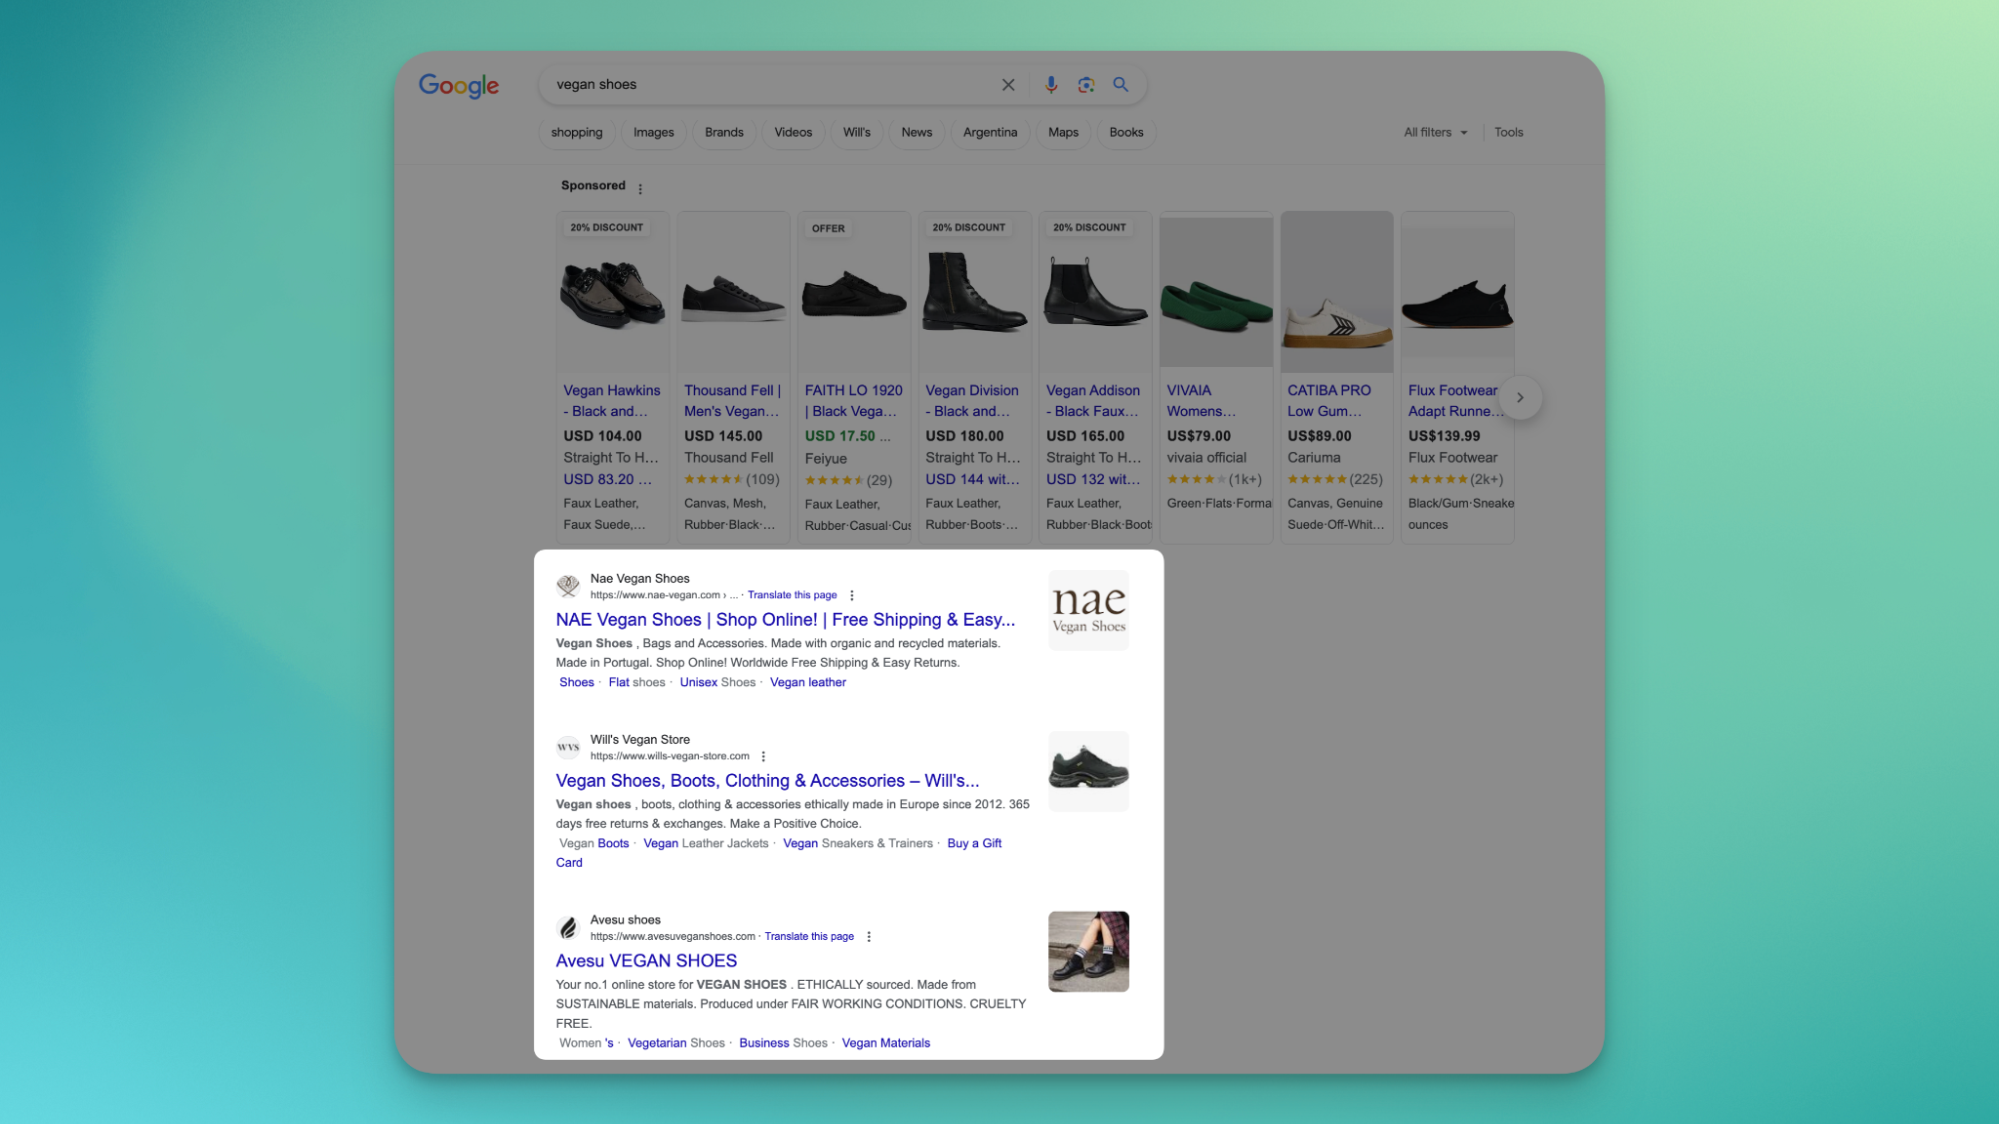Select the Images filter chip
The width and height of the screenshot is (1999, 1125).
click(x=654, y=132)
